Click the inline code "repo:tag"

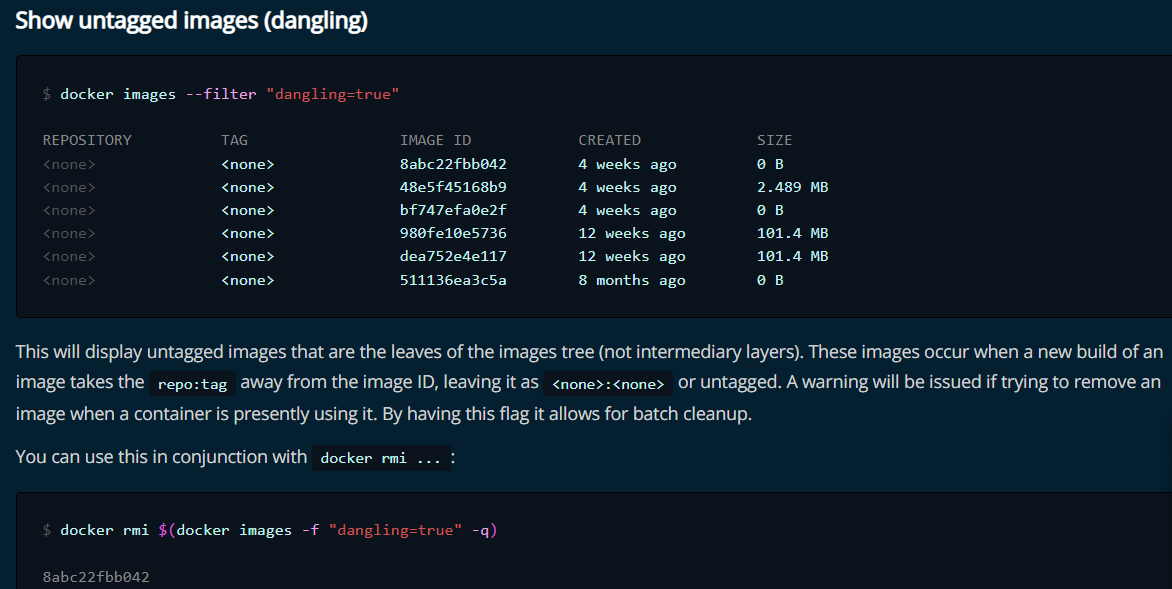(192, 384)
